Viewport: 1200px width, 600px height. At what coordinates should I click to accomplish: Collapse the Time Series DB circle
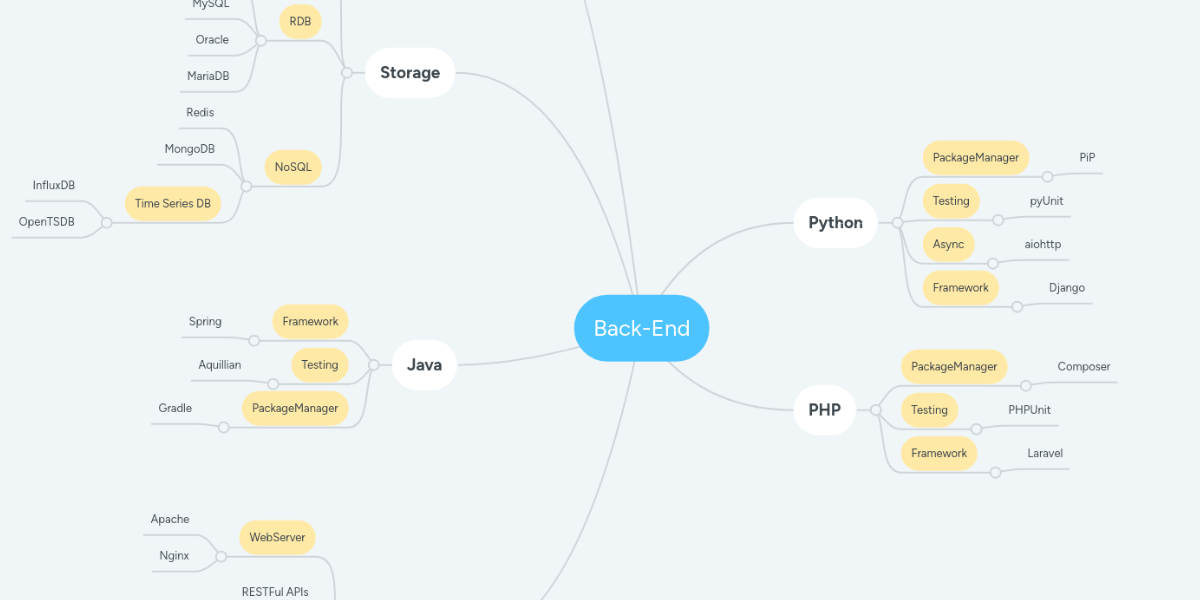pyautogui.click(x=107, y=222)
